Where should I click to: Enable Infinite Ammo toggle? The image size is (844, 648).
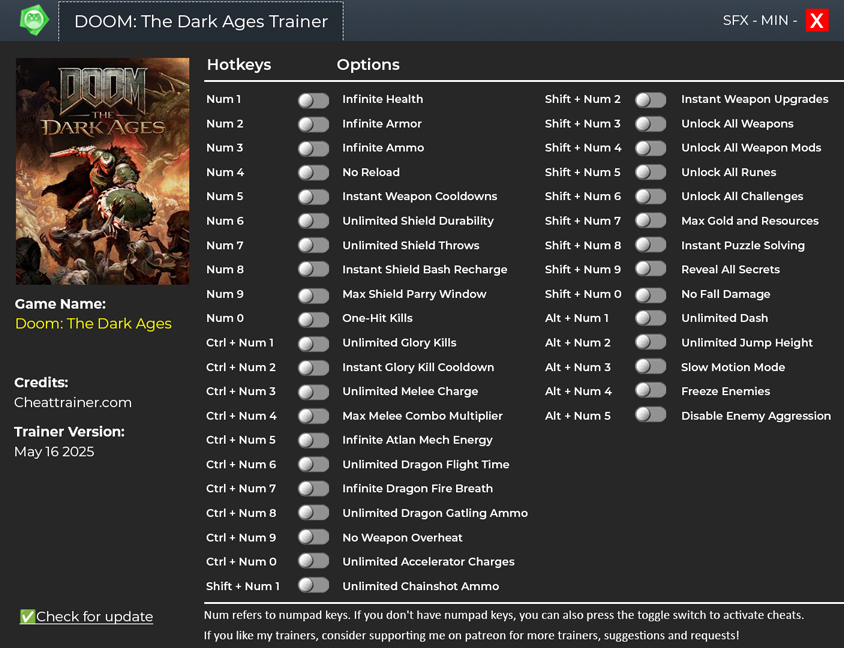click(313, 149)
